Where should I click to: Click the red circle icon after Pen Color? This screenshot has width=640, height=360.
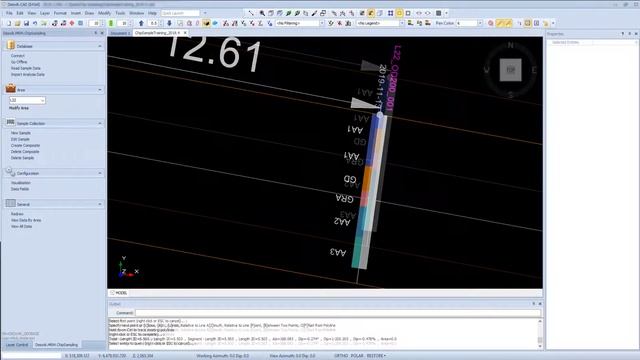coord(491,23)
